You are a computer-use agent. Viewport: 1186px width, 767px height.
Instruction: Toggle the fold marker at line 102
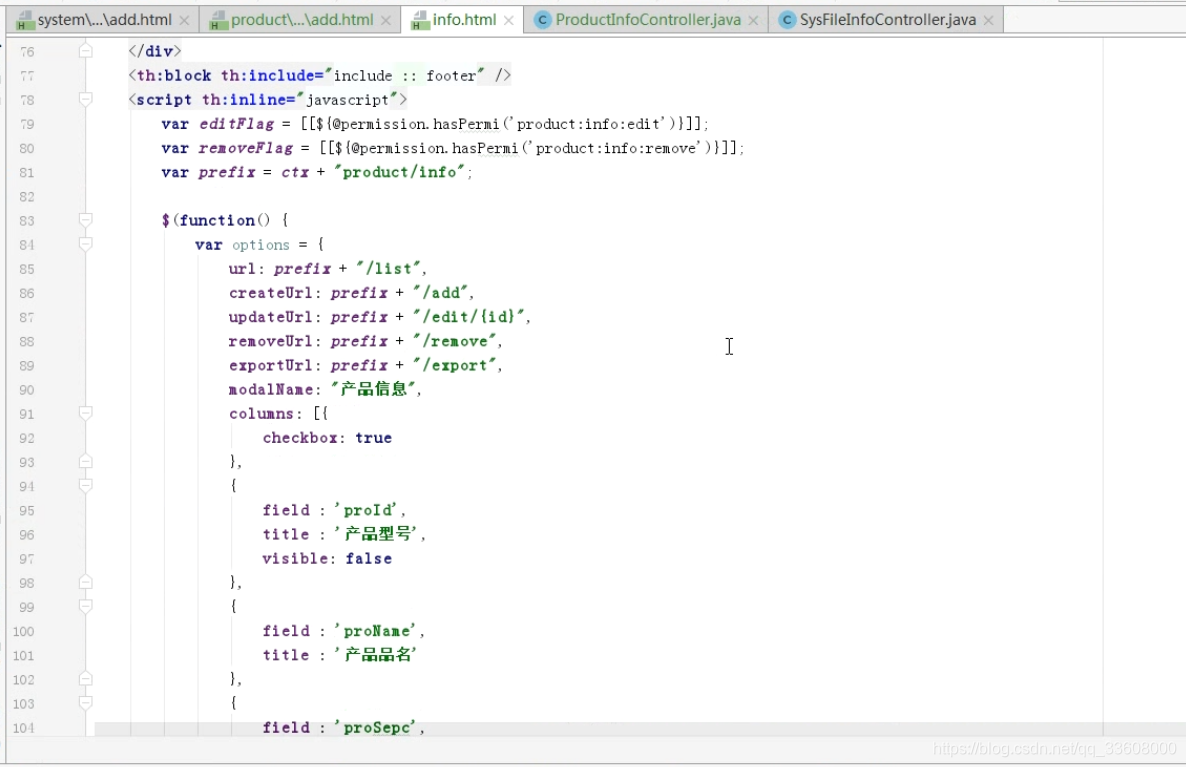tap(85, 679)
